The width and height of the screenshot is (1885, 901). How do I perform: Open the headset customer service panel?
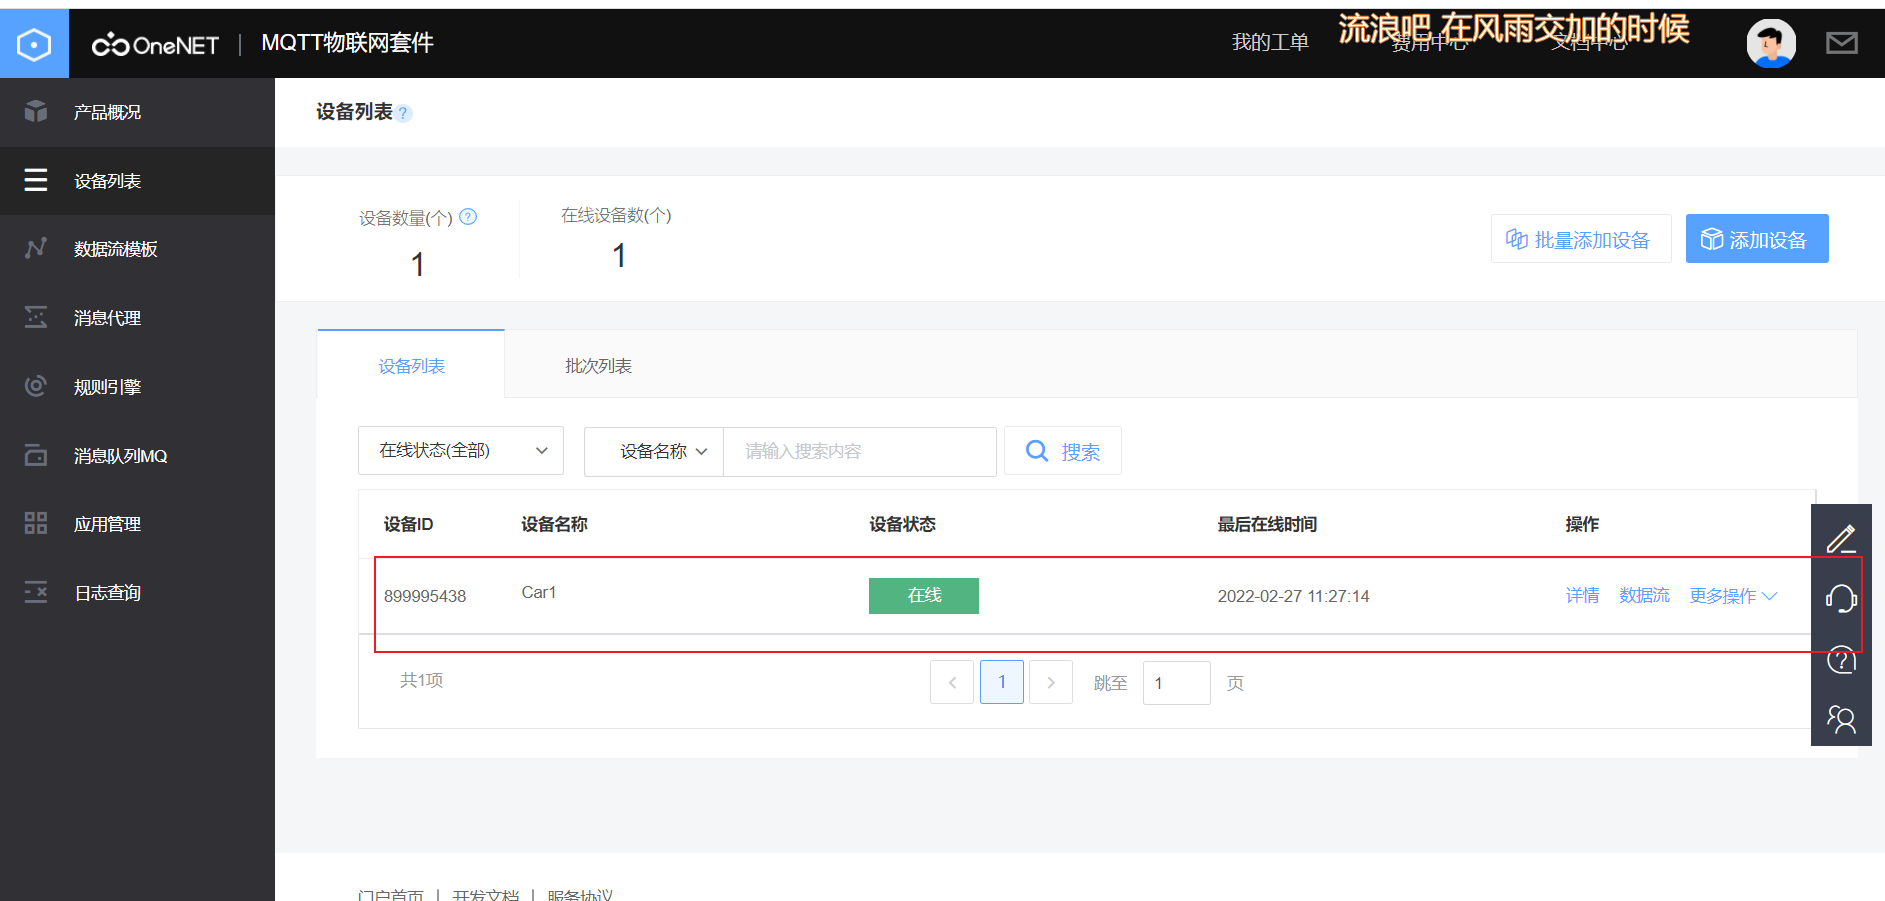(1841, 599)
